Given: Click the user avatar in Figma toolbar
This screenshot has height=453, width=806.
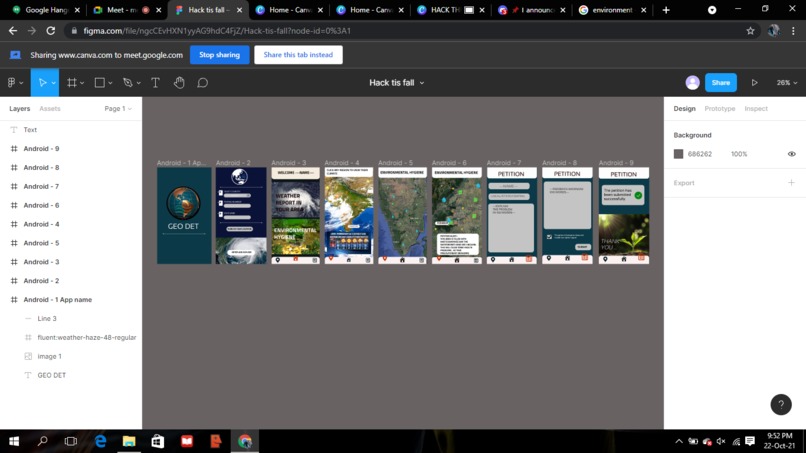Looking at the screenshot, I should [692, 82].
